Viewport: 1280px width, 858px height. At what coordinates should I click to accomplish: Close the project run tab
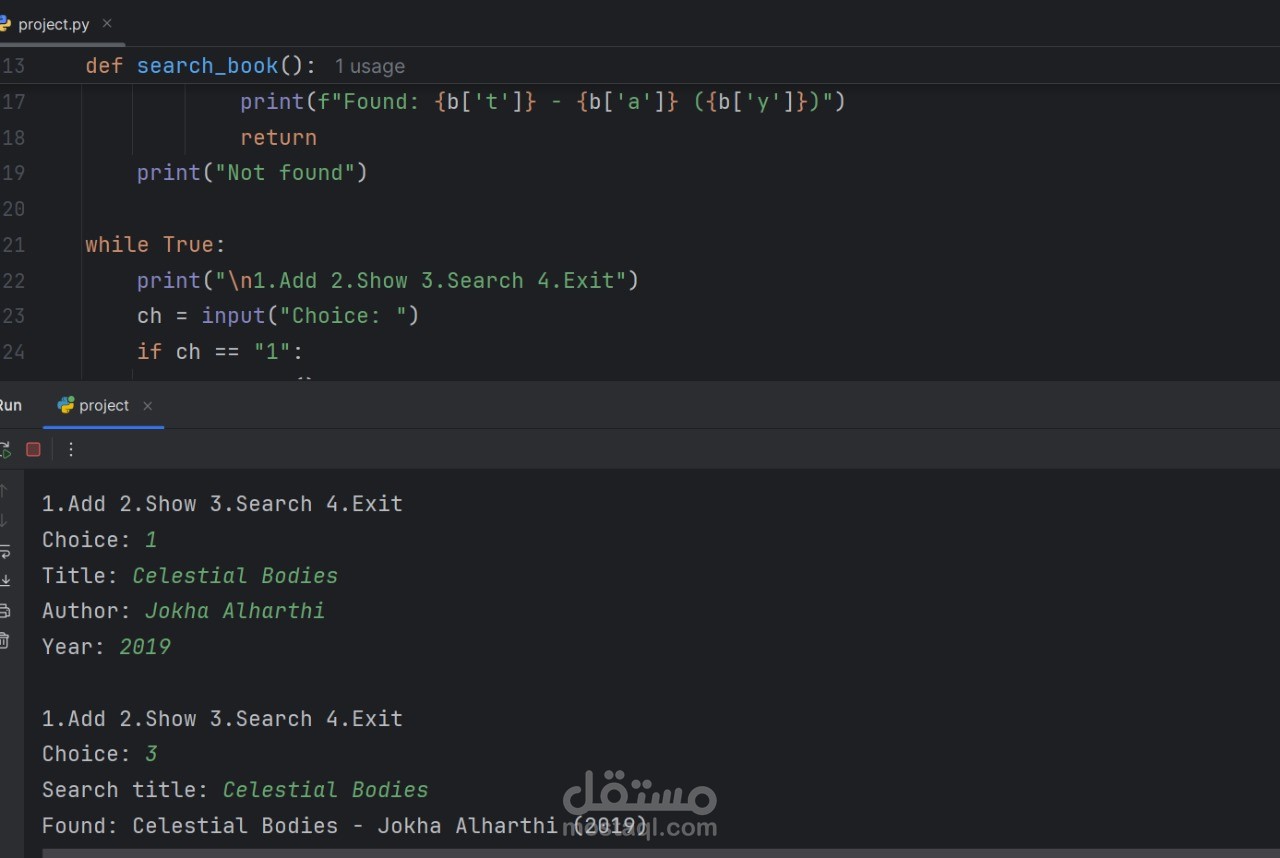pos(147,406)
